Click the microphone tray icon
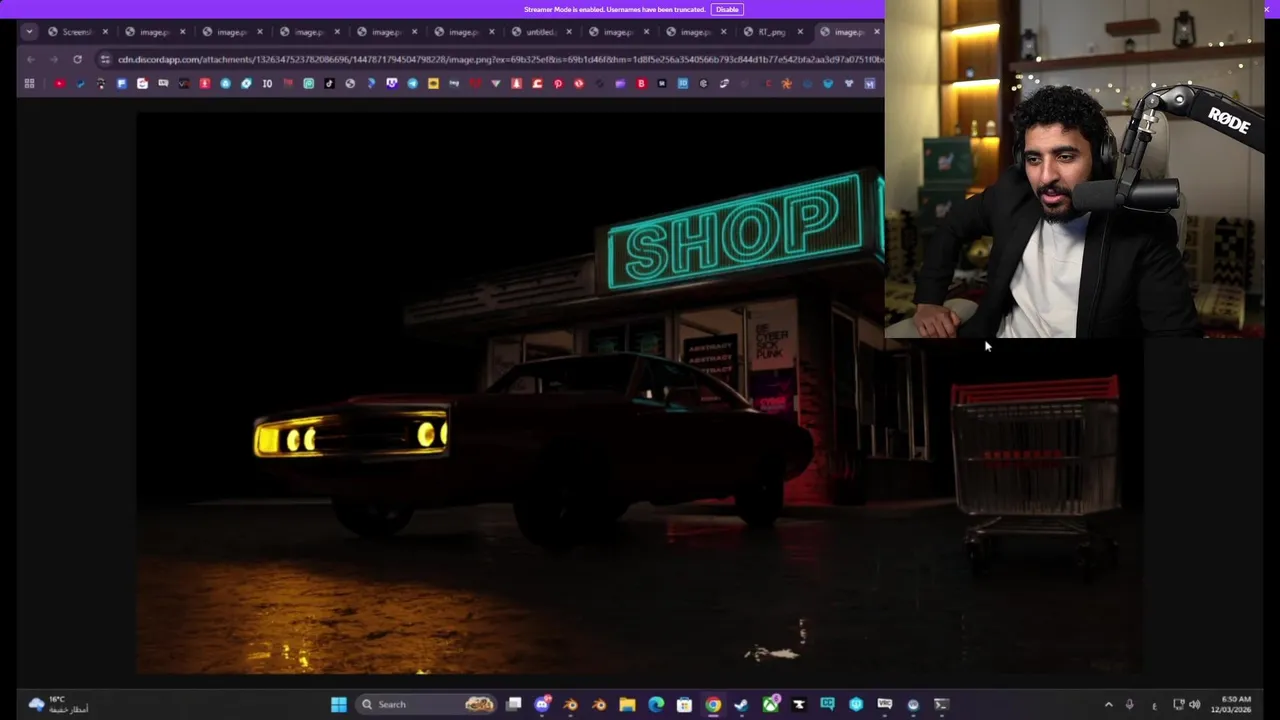 pyautogui.click(x=1130, y=704)
